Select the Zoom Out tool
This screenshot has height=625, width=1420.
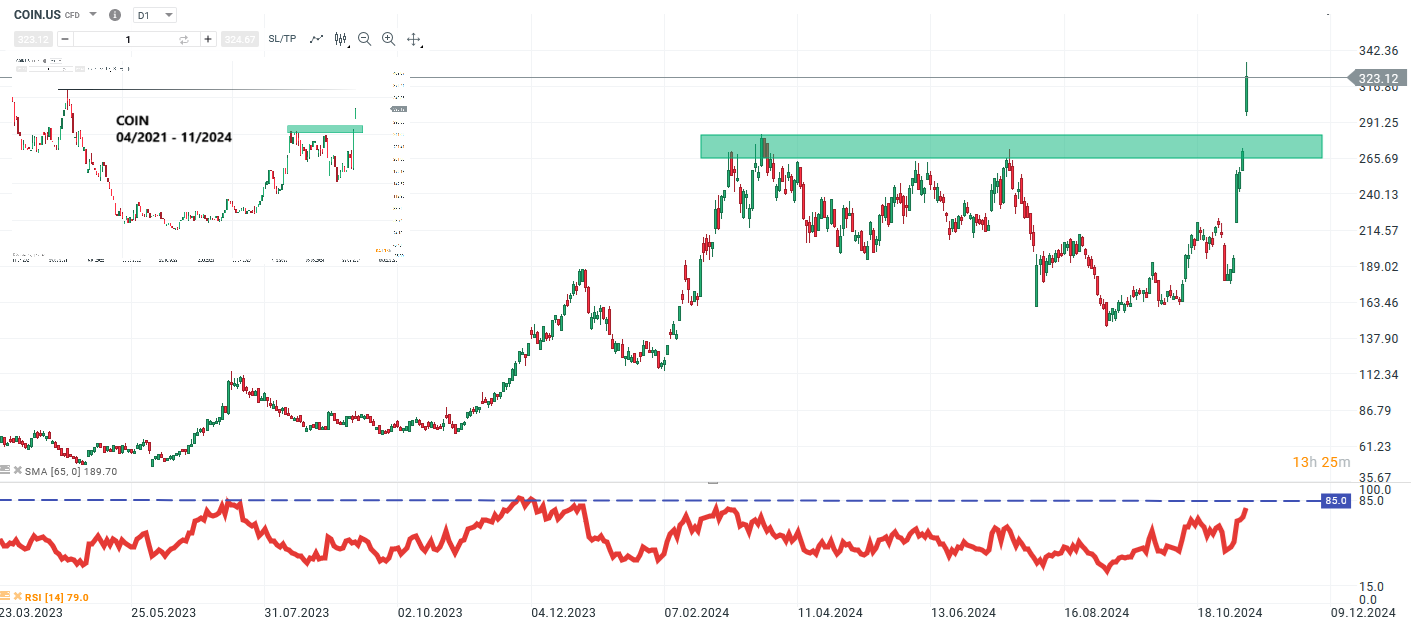coord(365,39)
